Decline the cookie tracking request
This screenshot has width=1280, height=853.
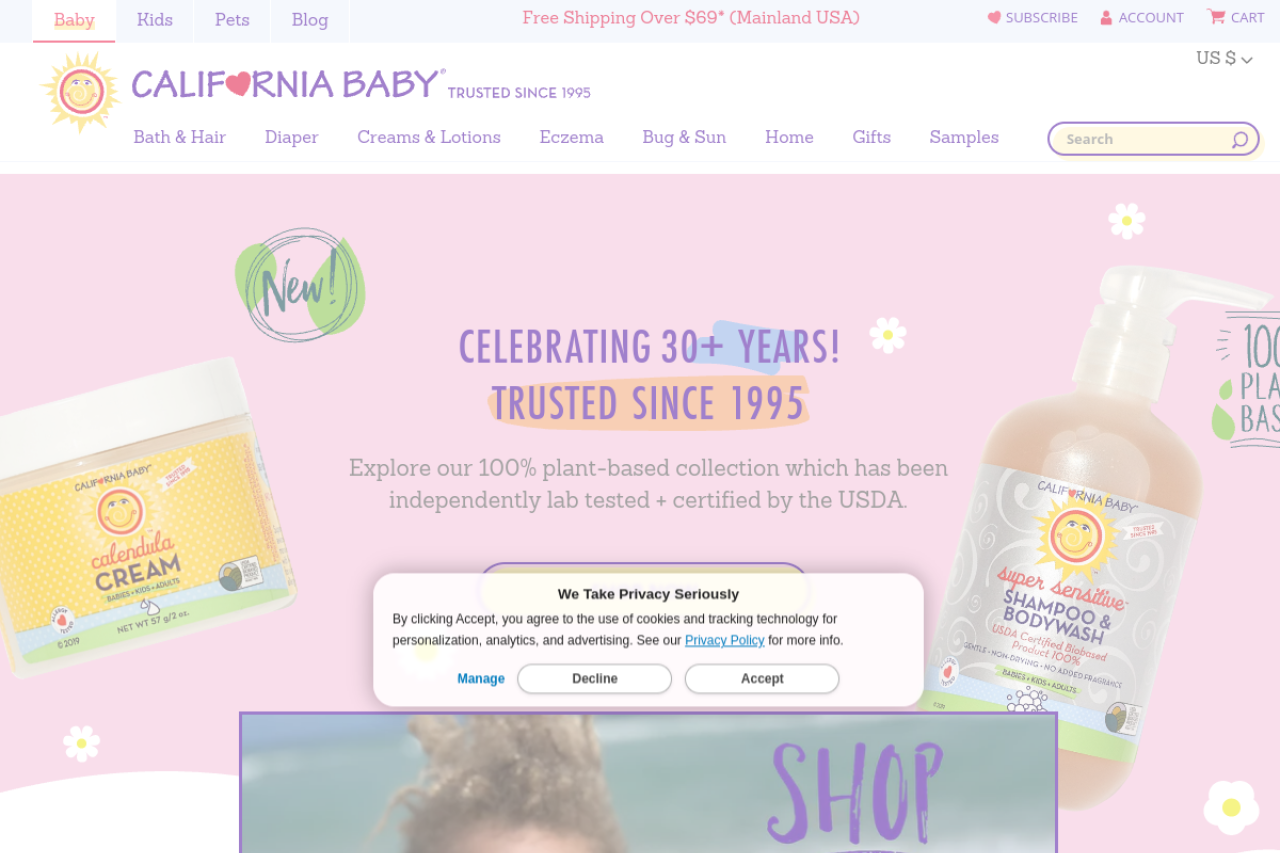[595, 678]
